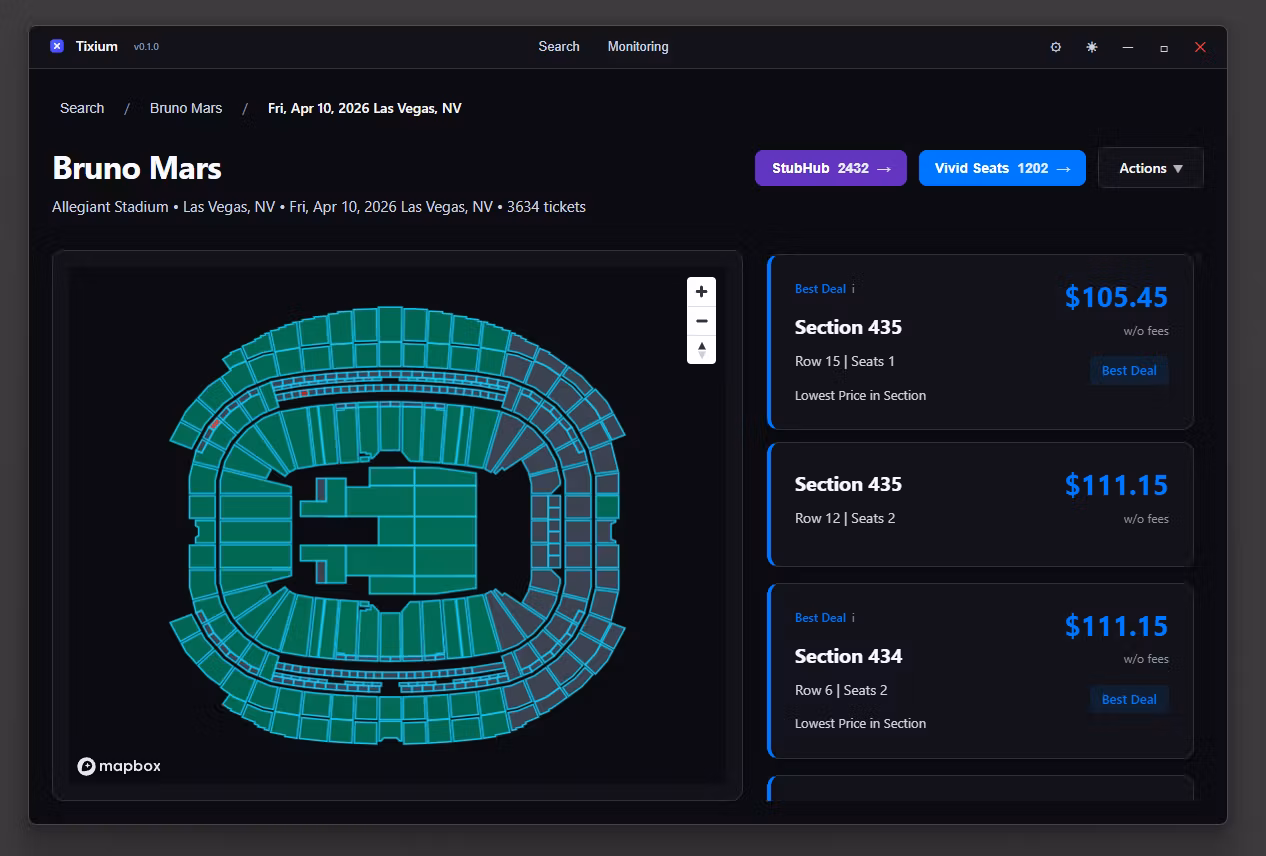The height and width of the screenshot is (856, 1266).
Task: Click info icon beside first Best Deal
Action: click(x=853, y=289)
